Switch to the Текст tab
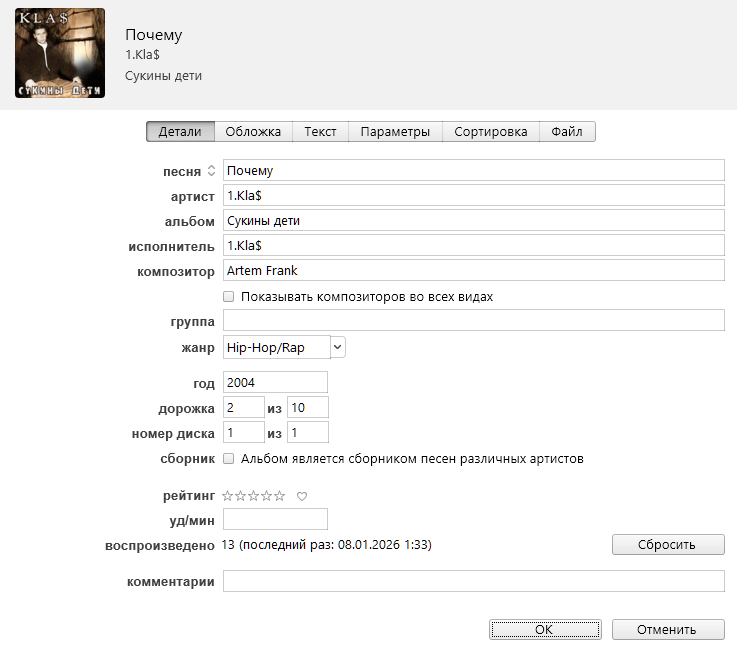The width and height of the screenshot is (737, 655). click(321, 132)
